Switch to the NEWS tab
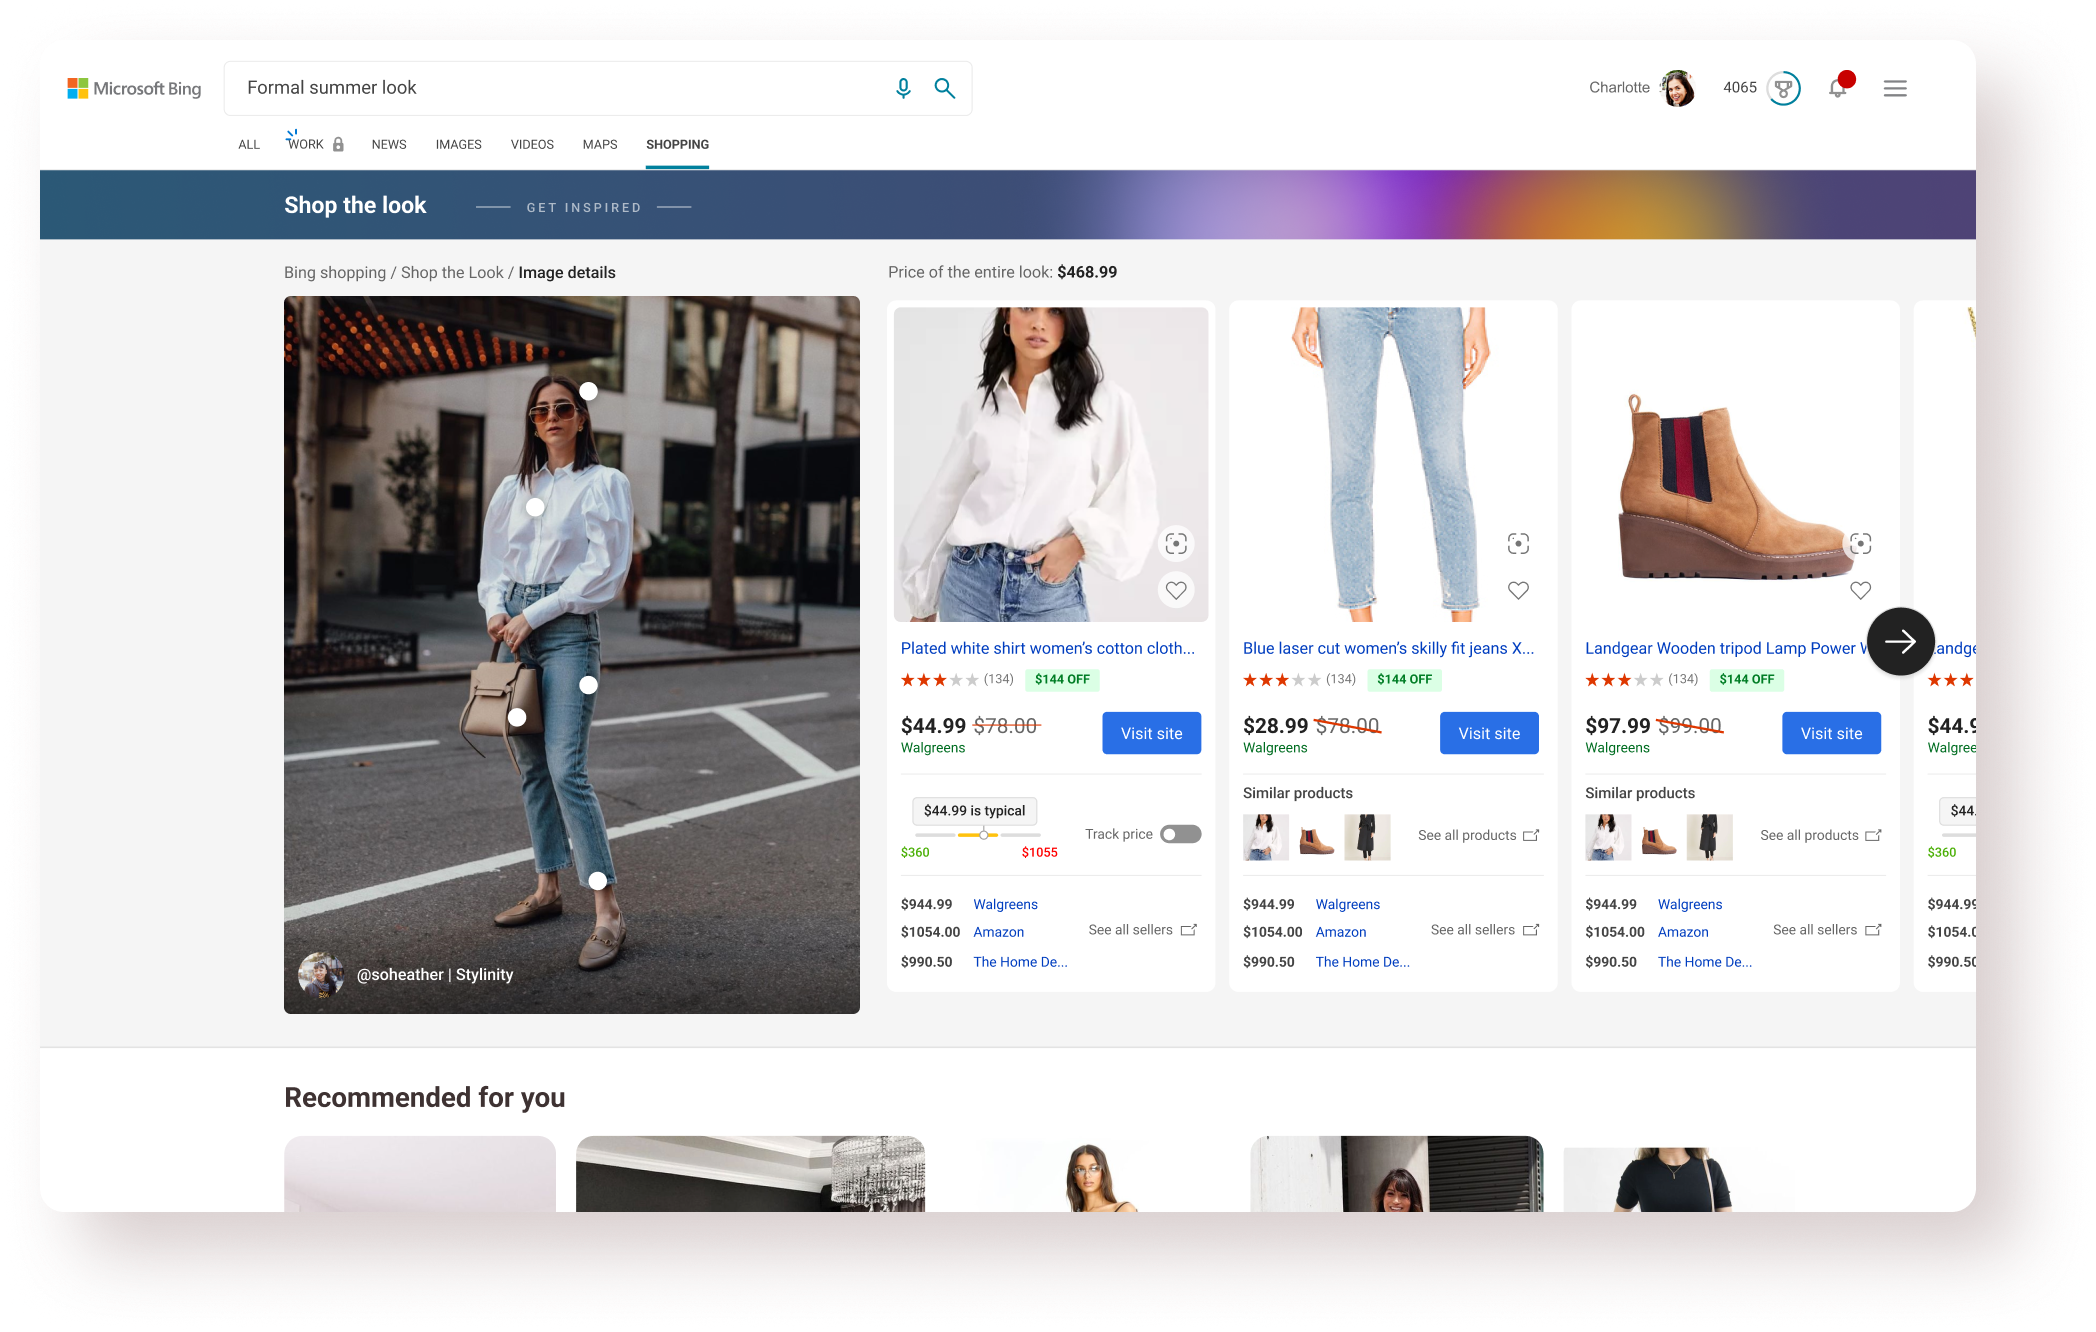 tap(388, 144)
